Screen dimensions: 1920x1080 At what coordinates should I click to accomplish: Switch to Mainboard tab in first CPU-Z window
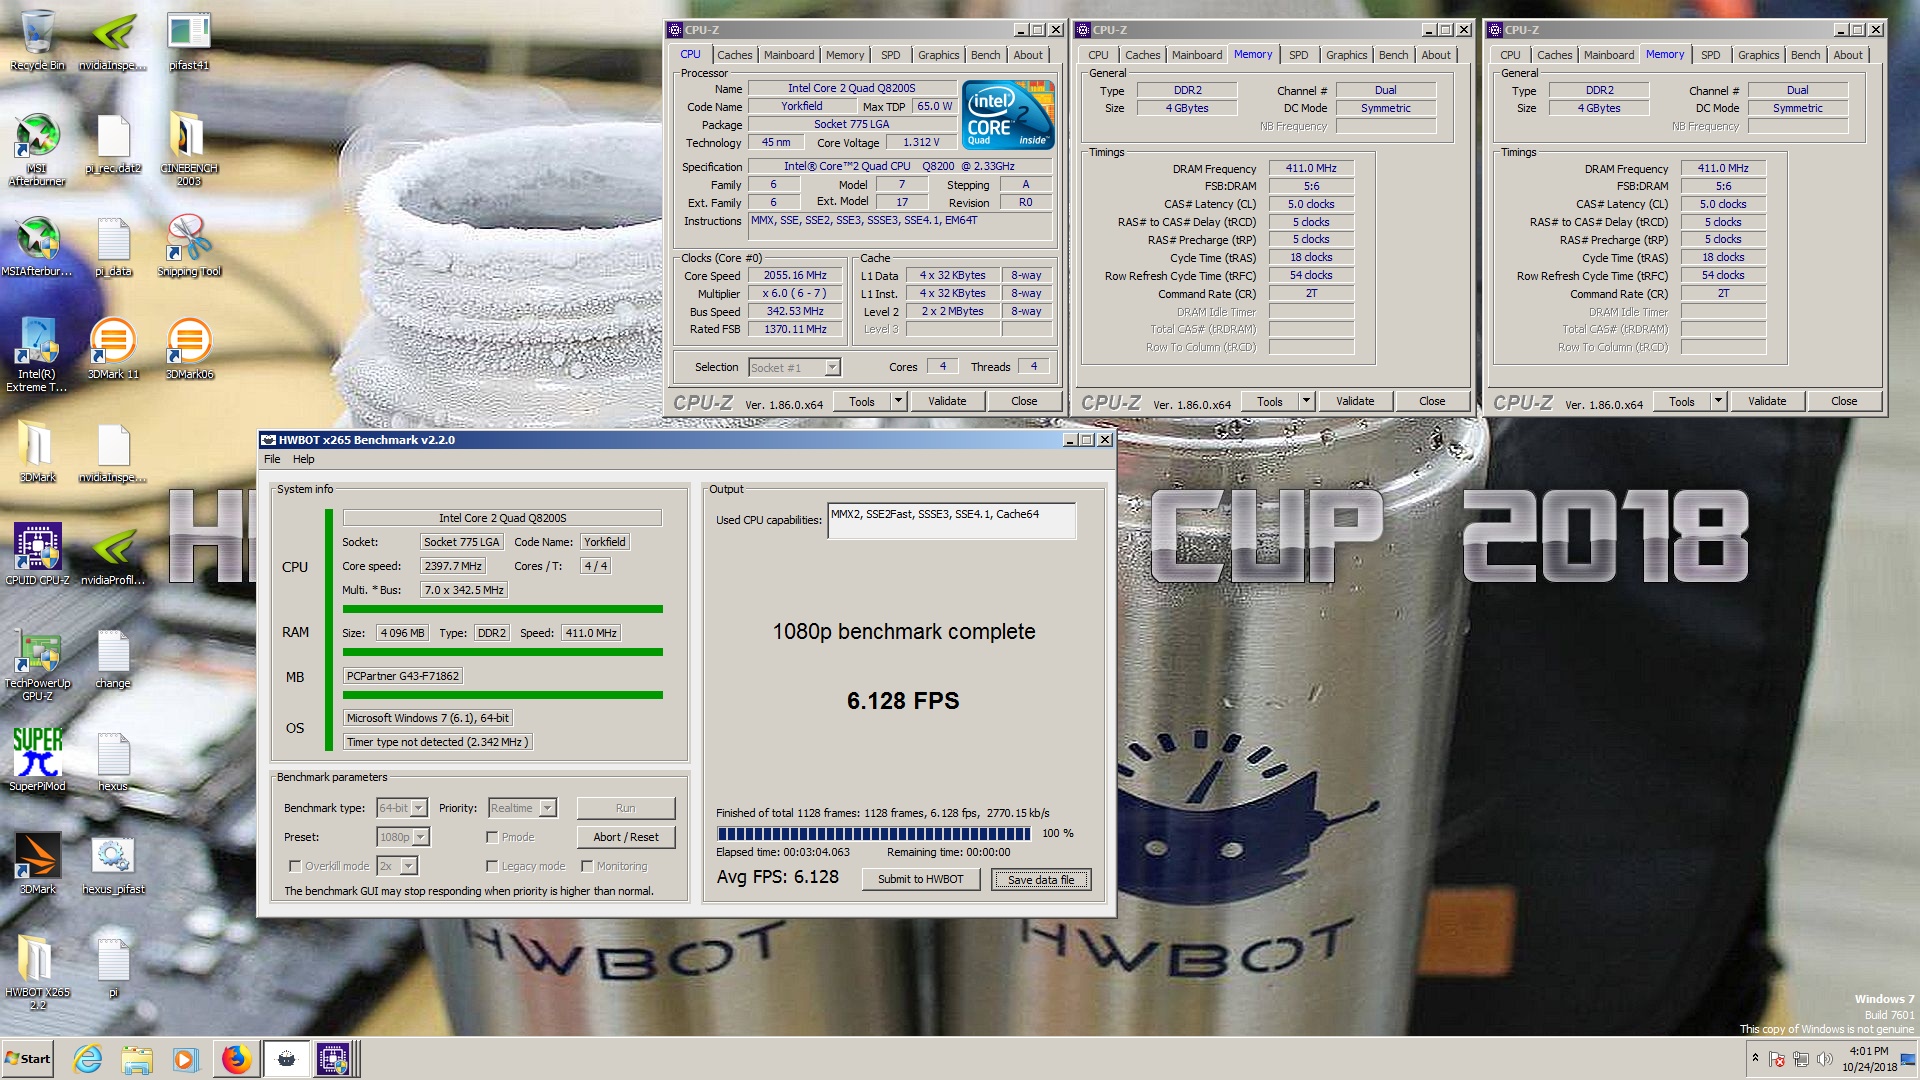tap(789, 55)
